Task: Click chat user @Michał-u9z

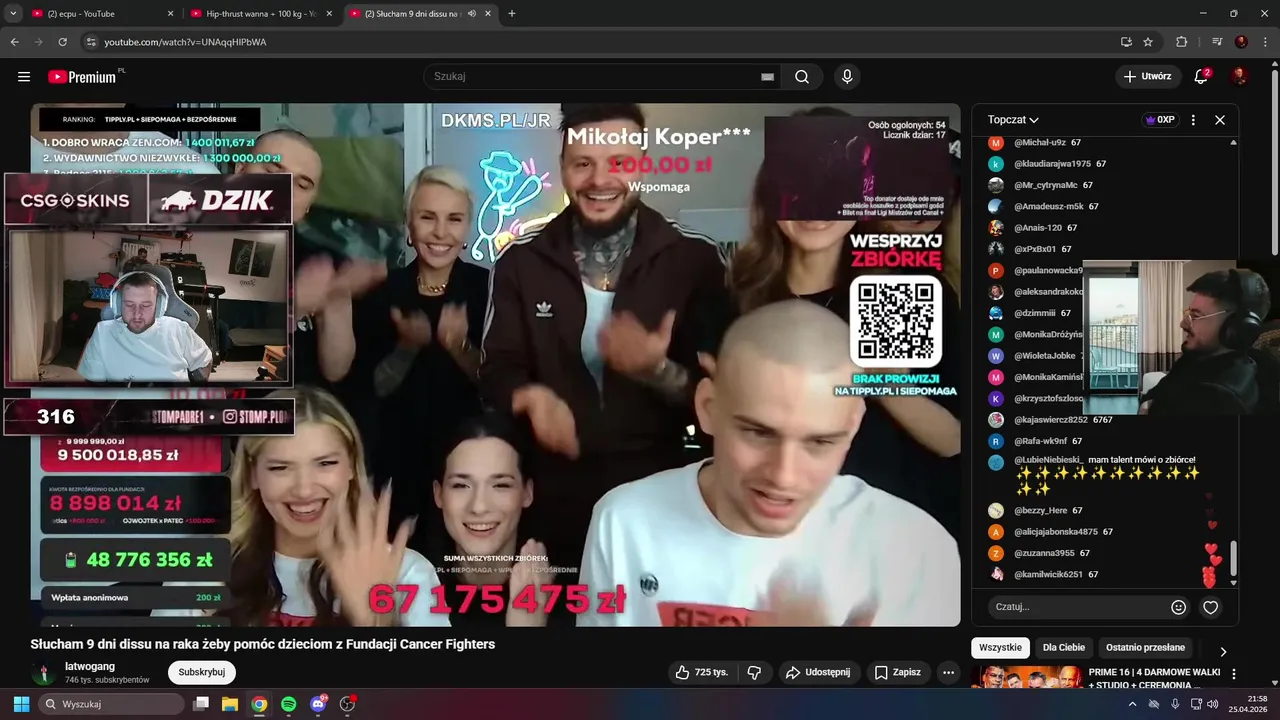Action: (1040, 143)
